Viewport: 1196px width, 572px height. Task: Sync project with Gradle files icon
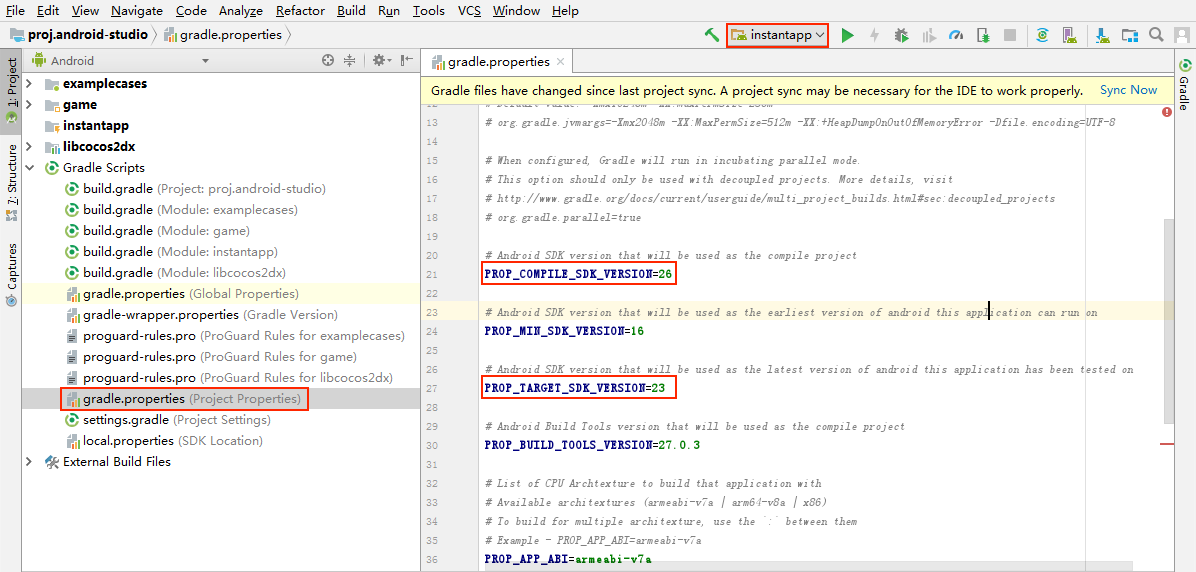point(1042,35)
